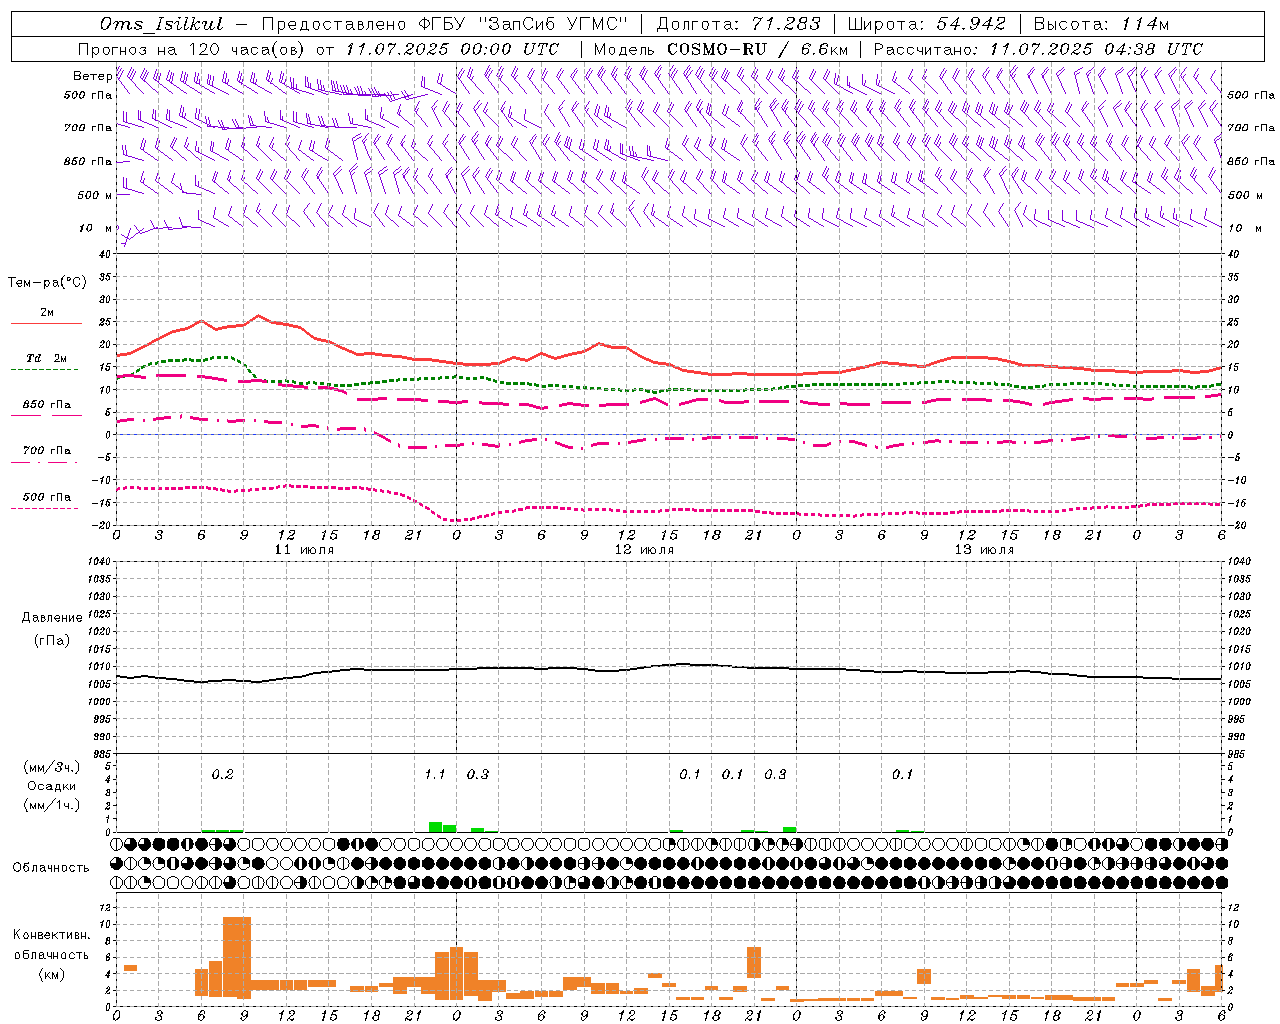Select the 'Широта: 54.942' latitude value

pyautogui.click(x=929, y=24)
